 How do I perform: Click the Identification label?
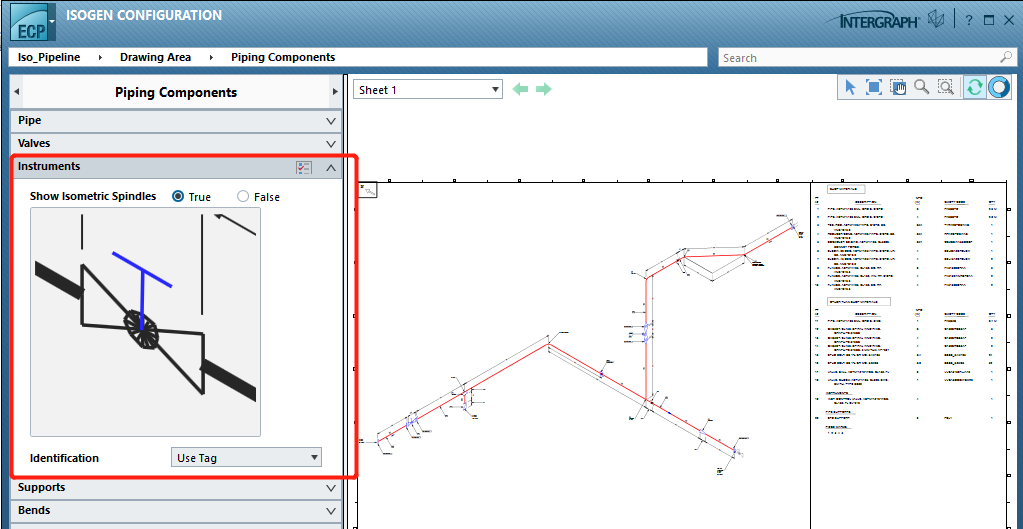65,458
